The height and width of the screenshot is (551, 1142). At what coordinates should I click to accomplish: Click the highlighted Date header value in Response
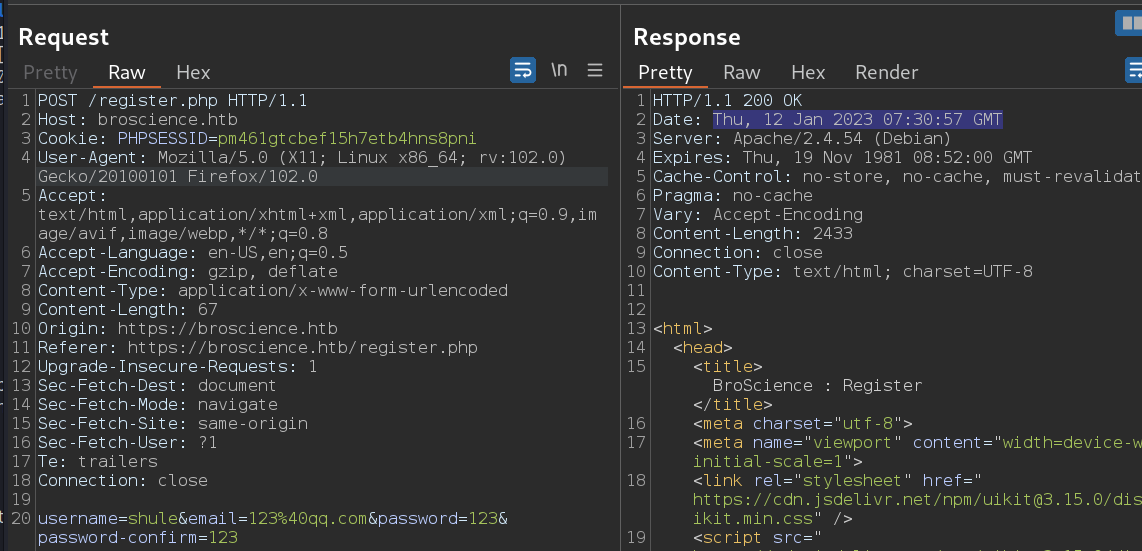[857, 120]
